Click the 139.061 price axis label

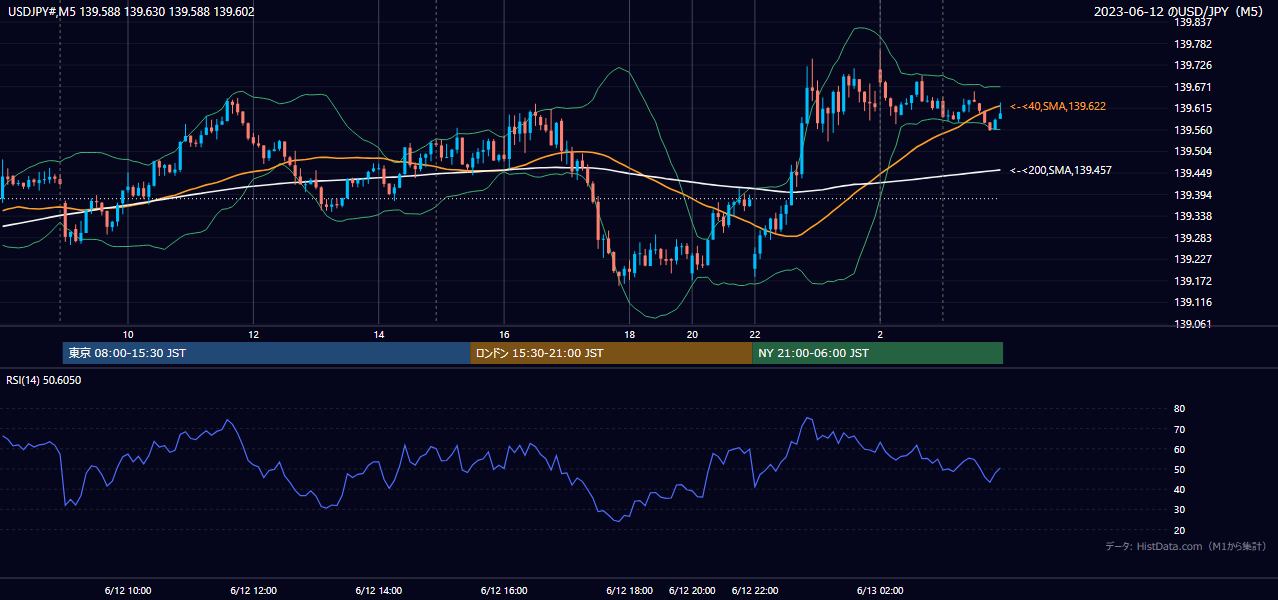point(1193,324)
